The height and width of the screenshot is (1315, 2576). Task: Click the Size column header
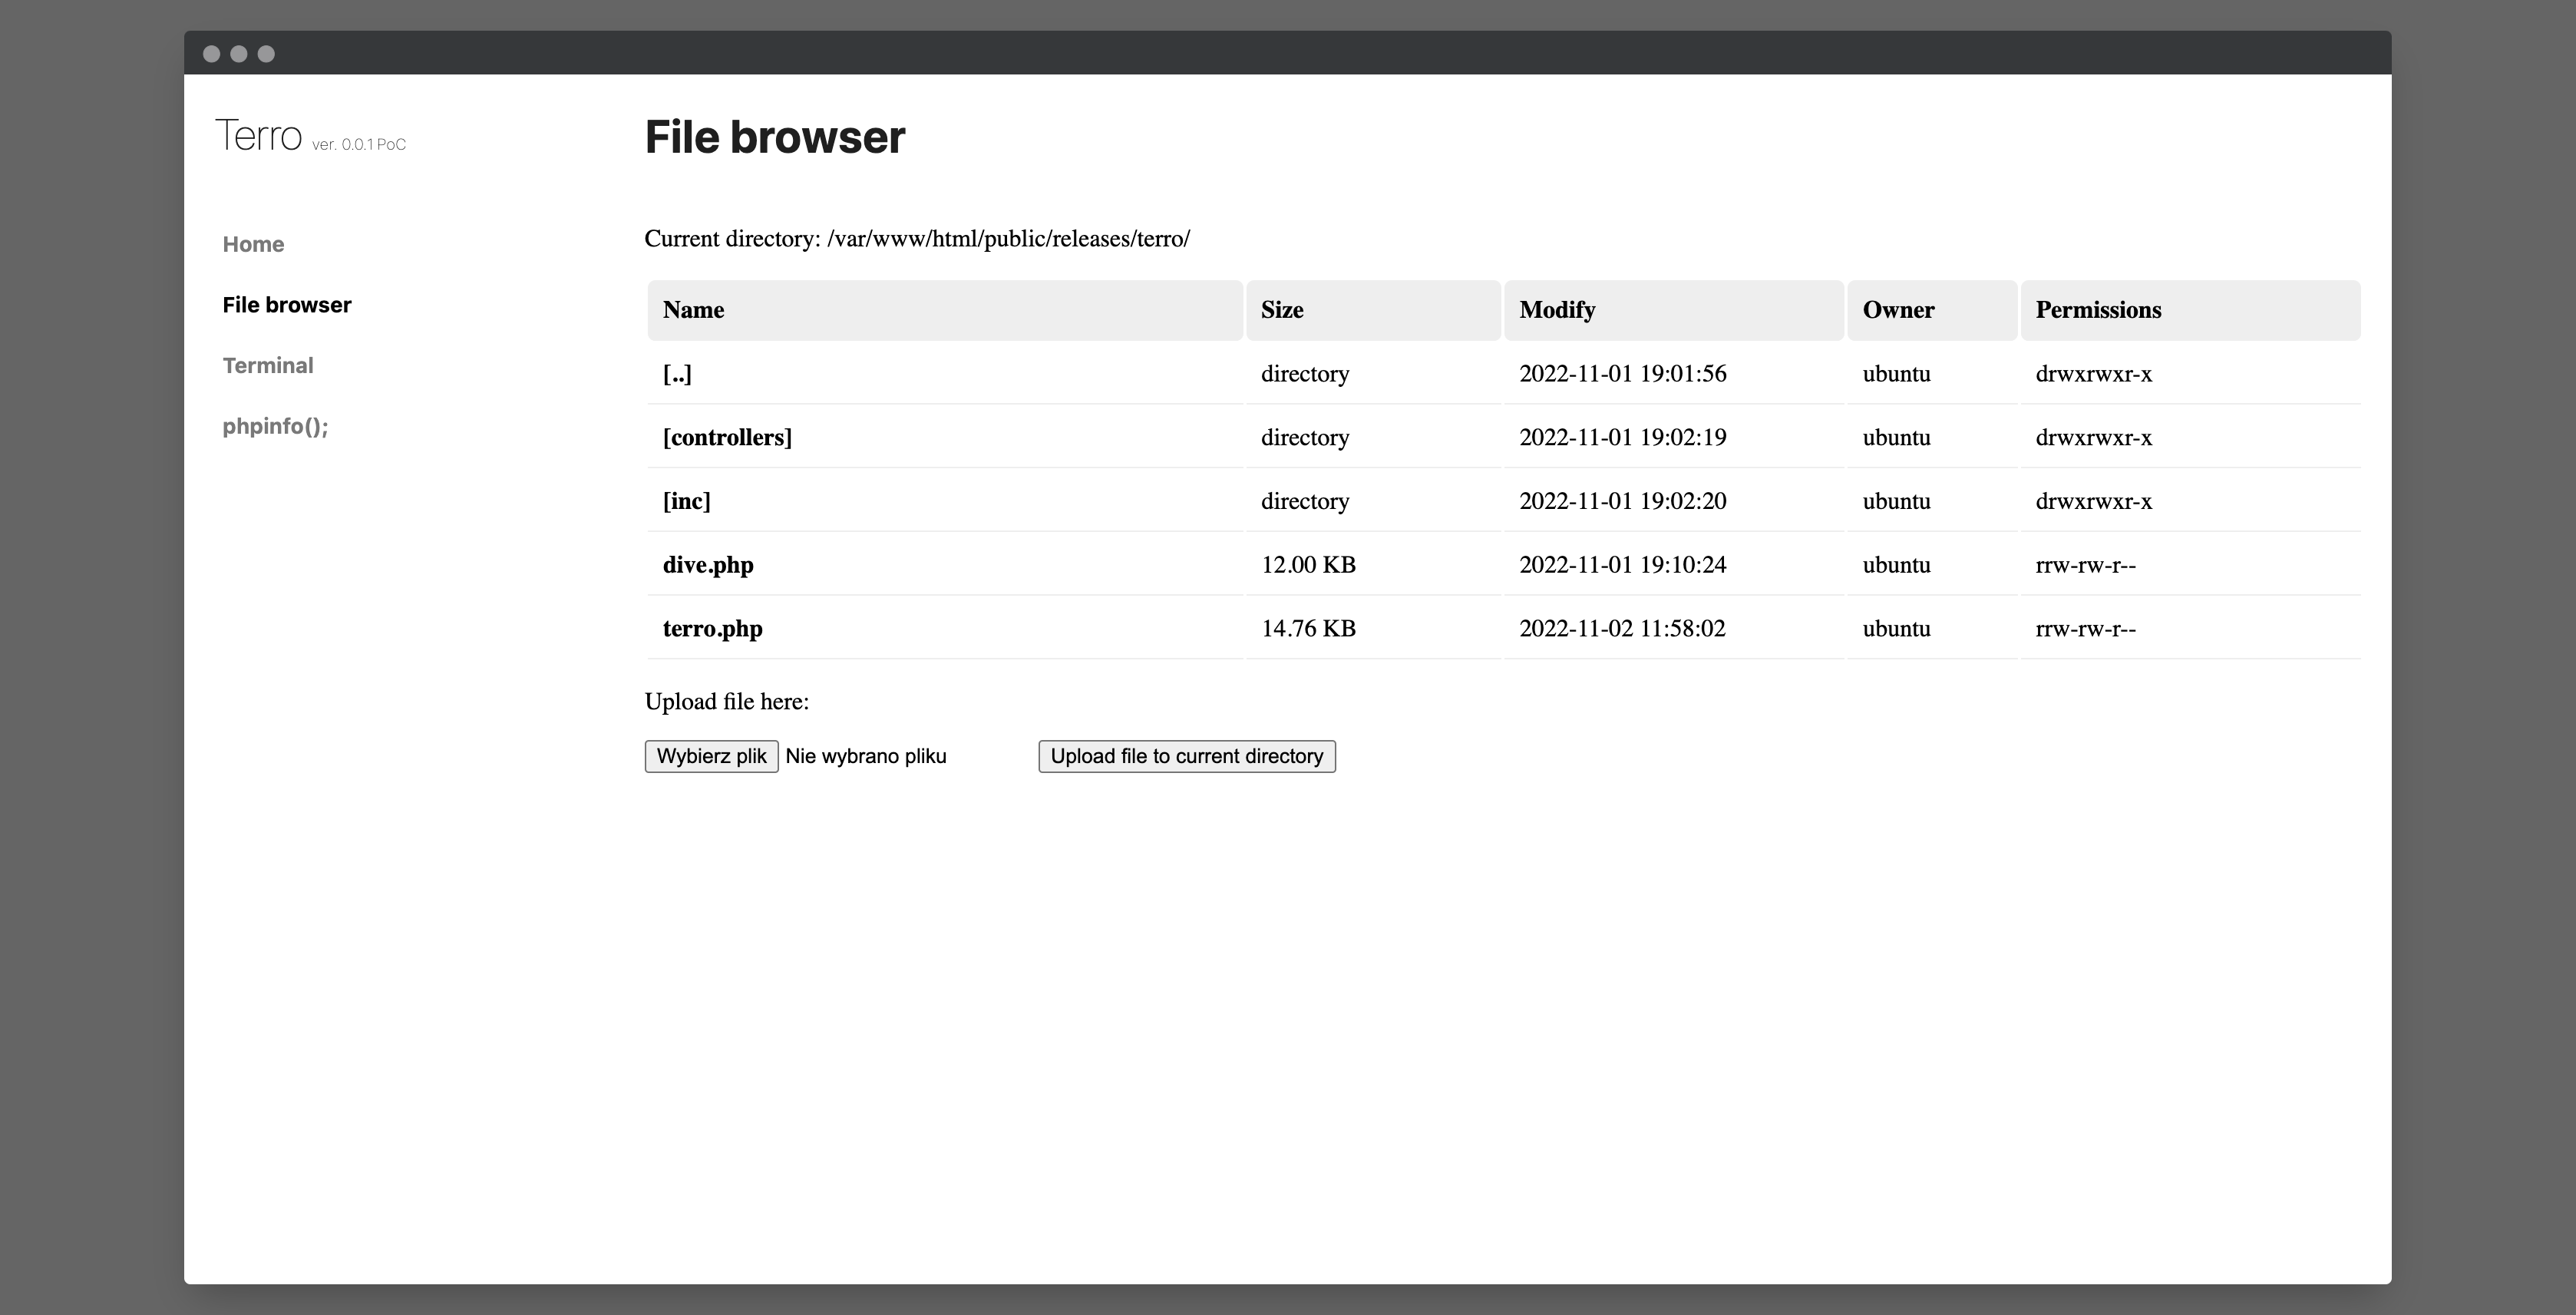pos(1282,310)
